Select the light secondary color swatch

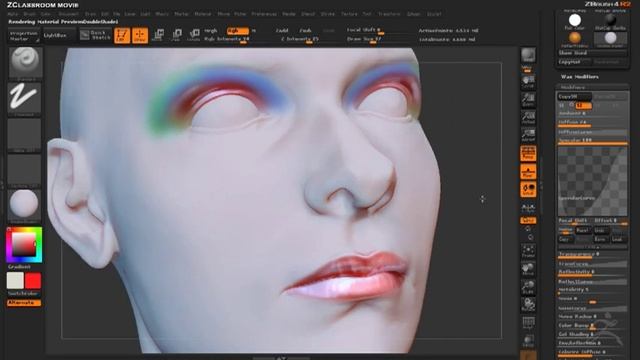coord(15,281)
